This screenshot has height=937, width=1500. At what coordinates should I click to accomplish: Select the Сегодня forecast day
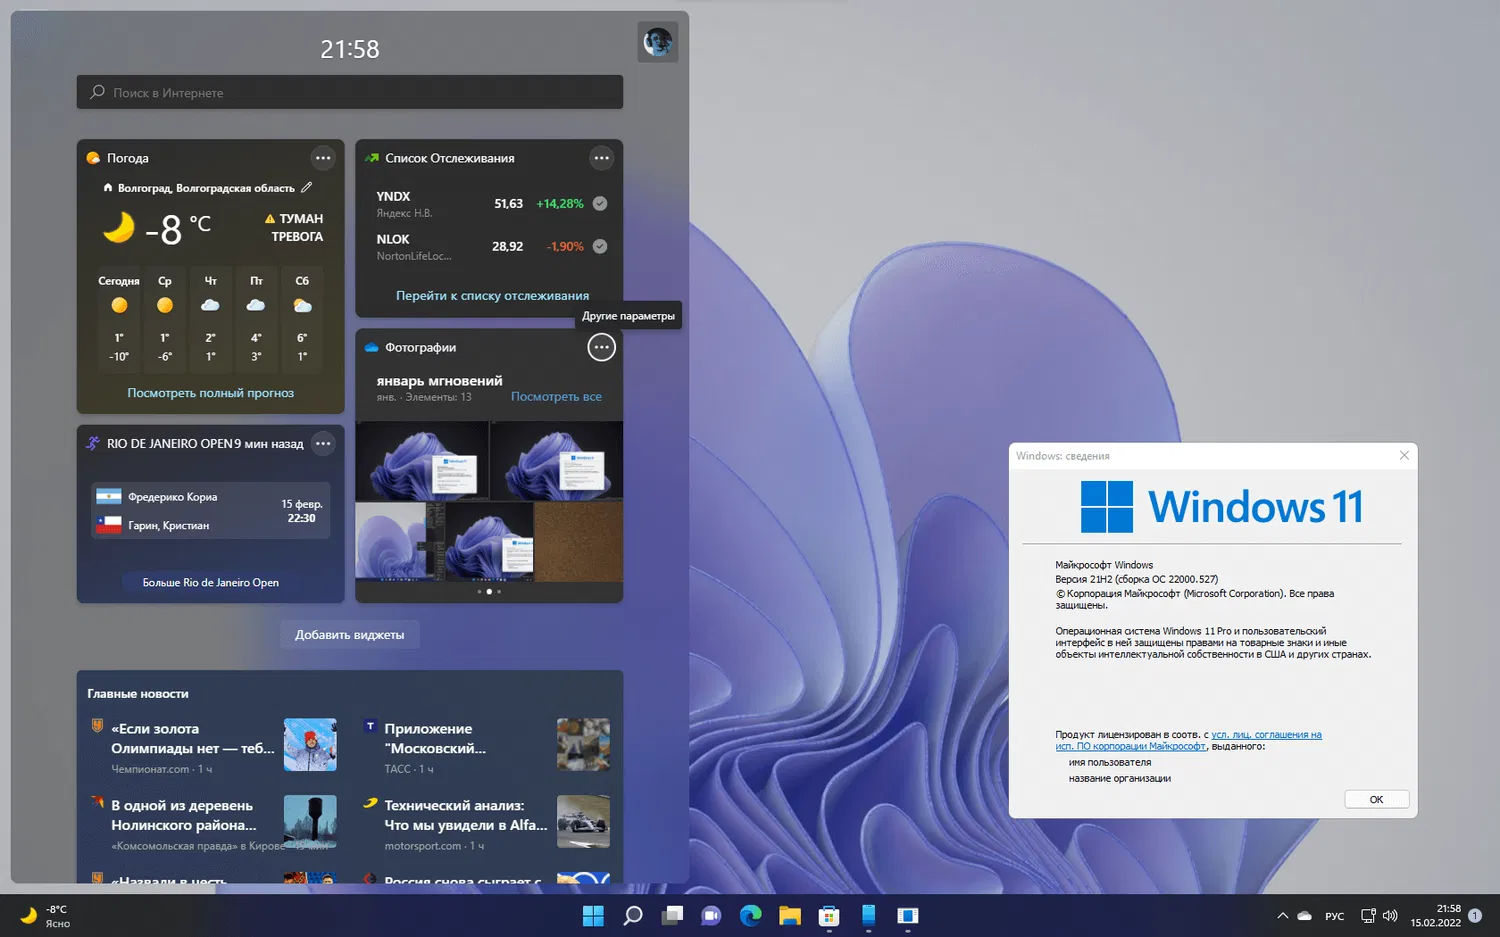(x=119, y=320)
